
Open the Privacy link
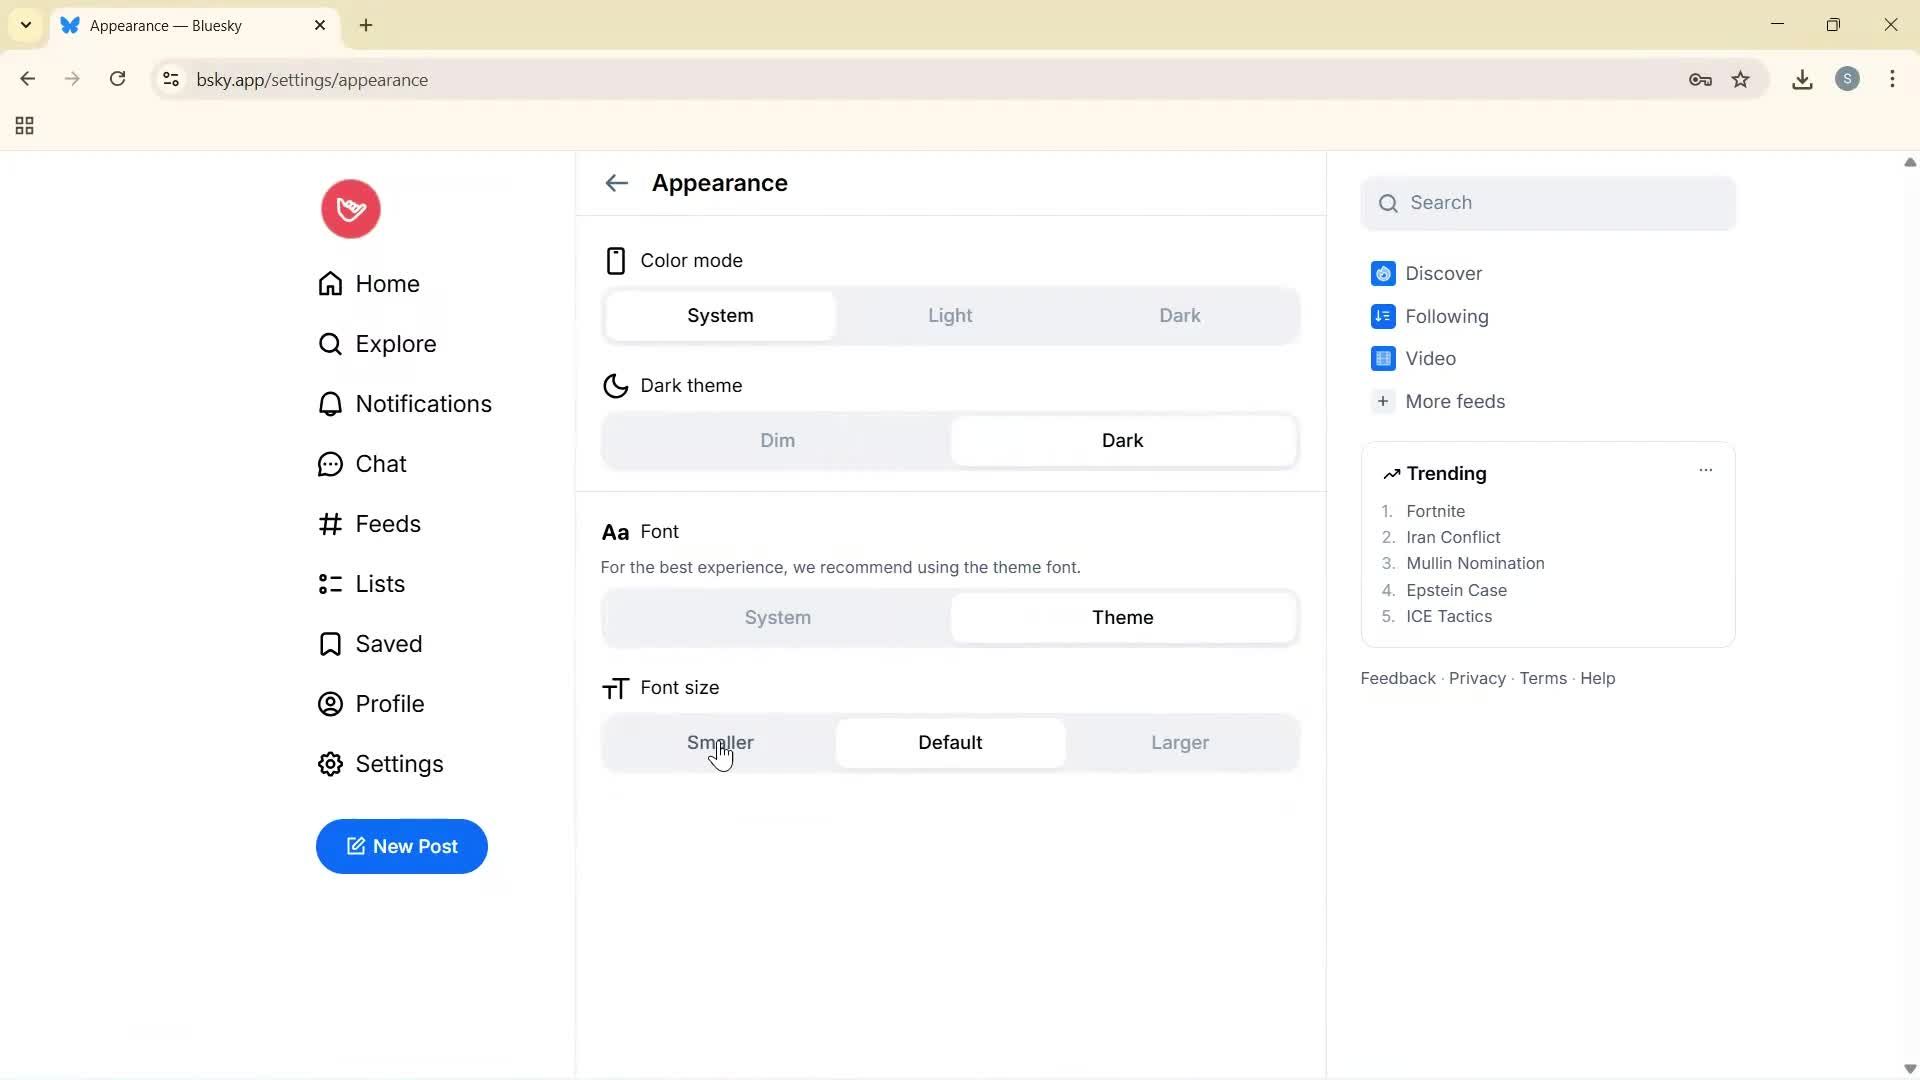[1477, 678]
